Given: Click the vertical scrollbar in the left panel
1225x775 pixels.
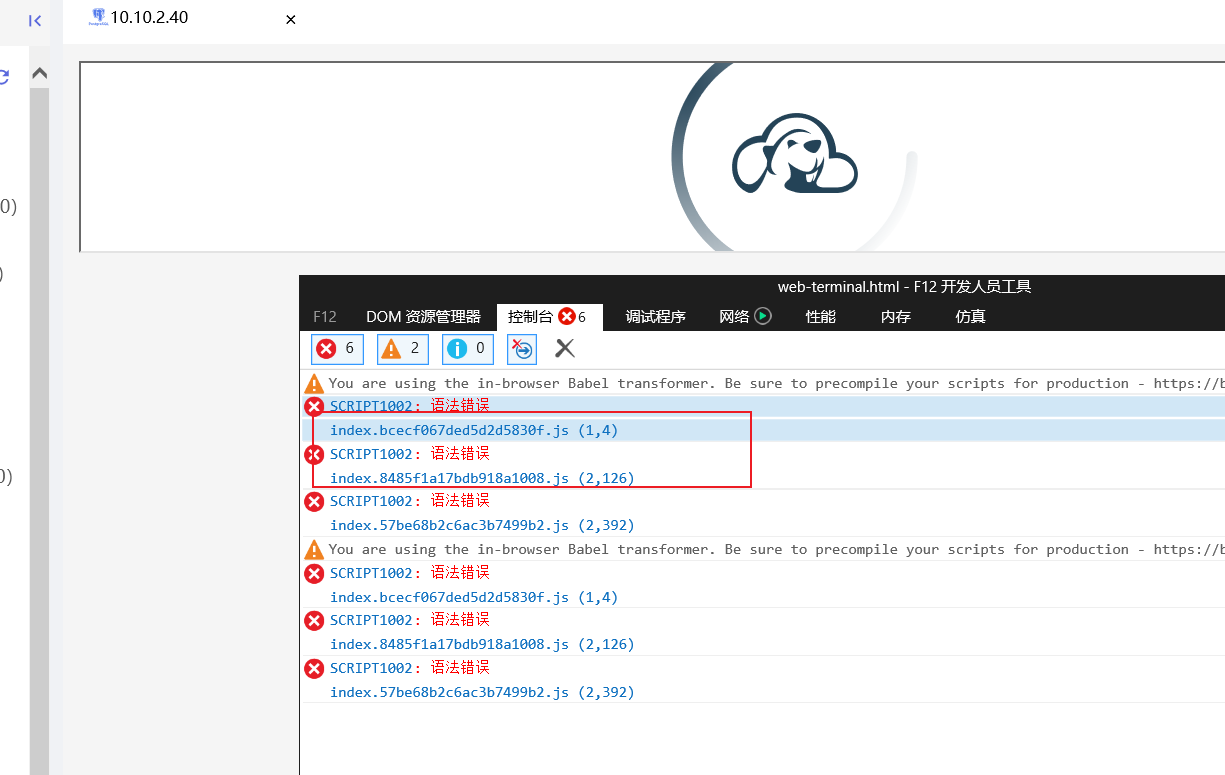Looking at the screenshot, I should pyautogui.click(x=40, y=430).
